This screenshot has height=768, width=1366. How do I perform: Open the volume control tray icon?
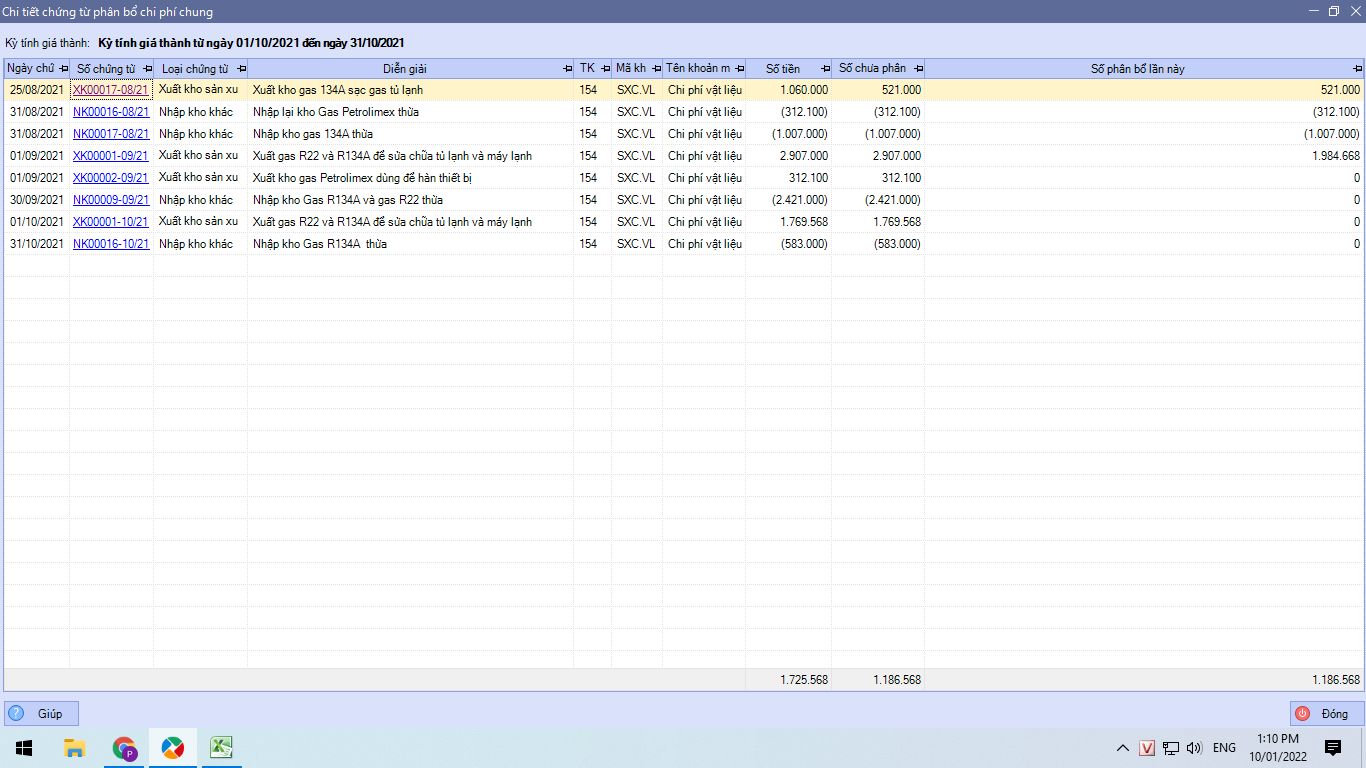pos(1194,747)
